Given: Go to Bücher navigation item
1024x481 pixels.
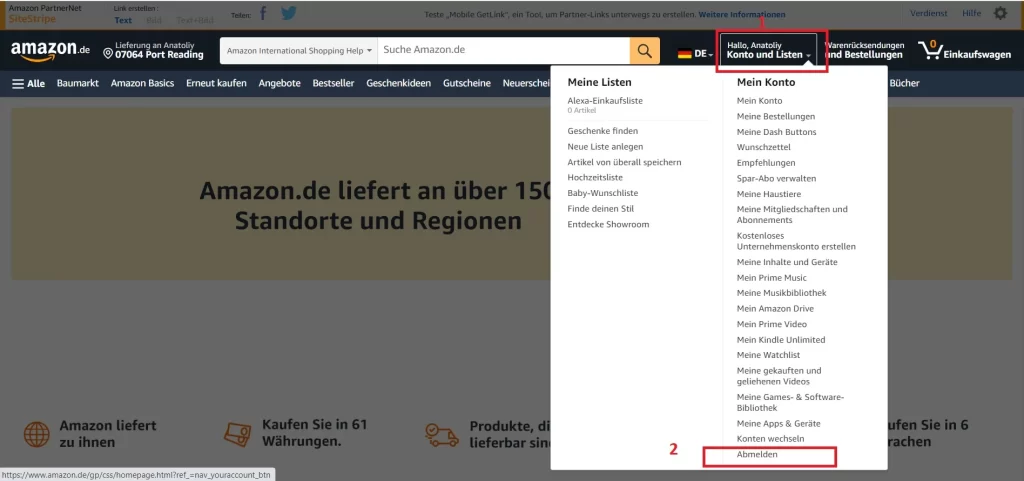Looking at the screenshot, I should [904, 83].
